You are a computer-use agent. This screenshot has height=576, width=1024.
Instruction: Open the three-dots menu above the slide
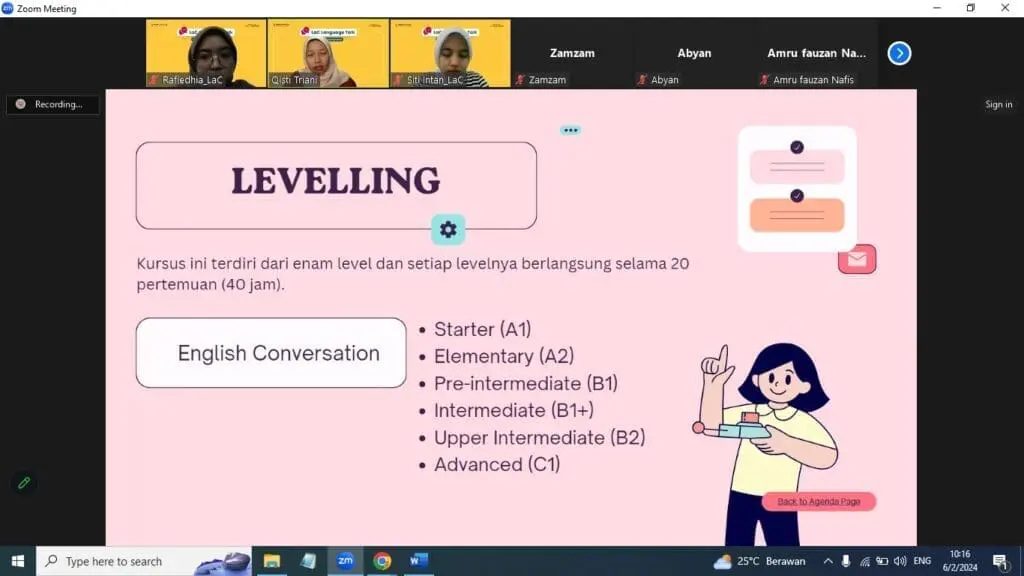570,129
